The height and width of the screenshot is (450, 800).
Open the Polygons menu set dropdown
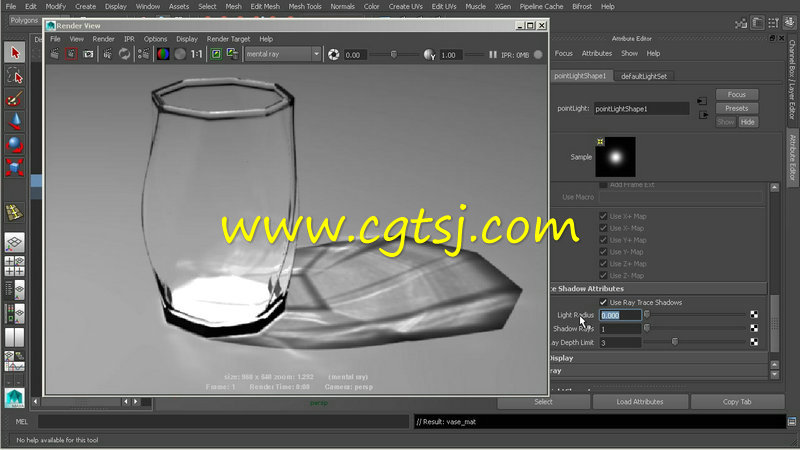click(24, 20)
